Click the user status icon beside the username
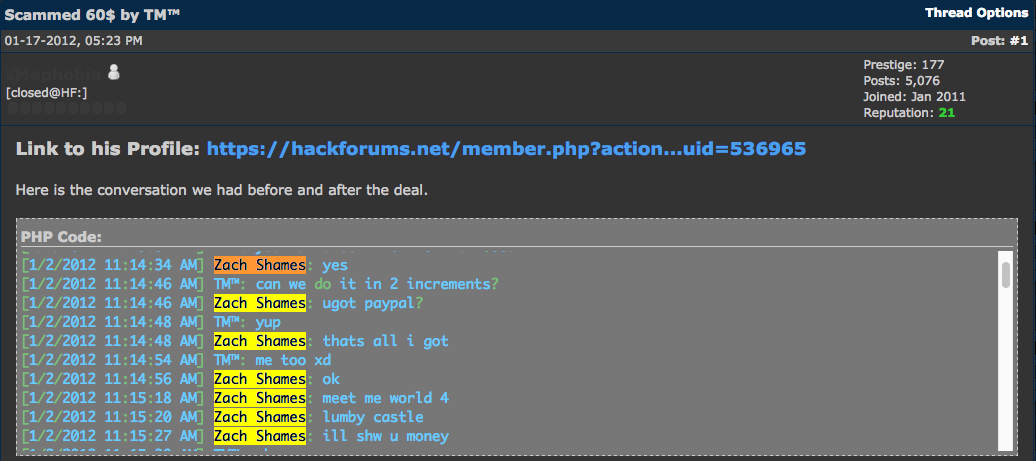 113,72
